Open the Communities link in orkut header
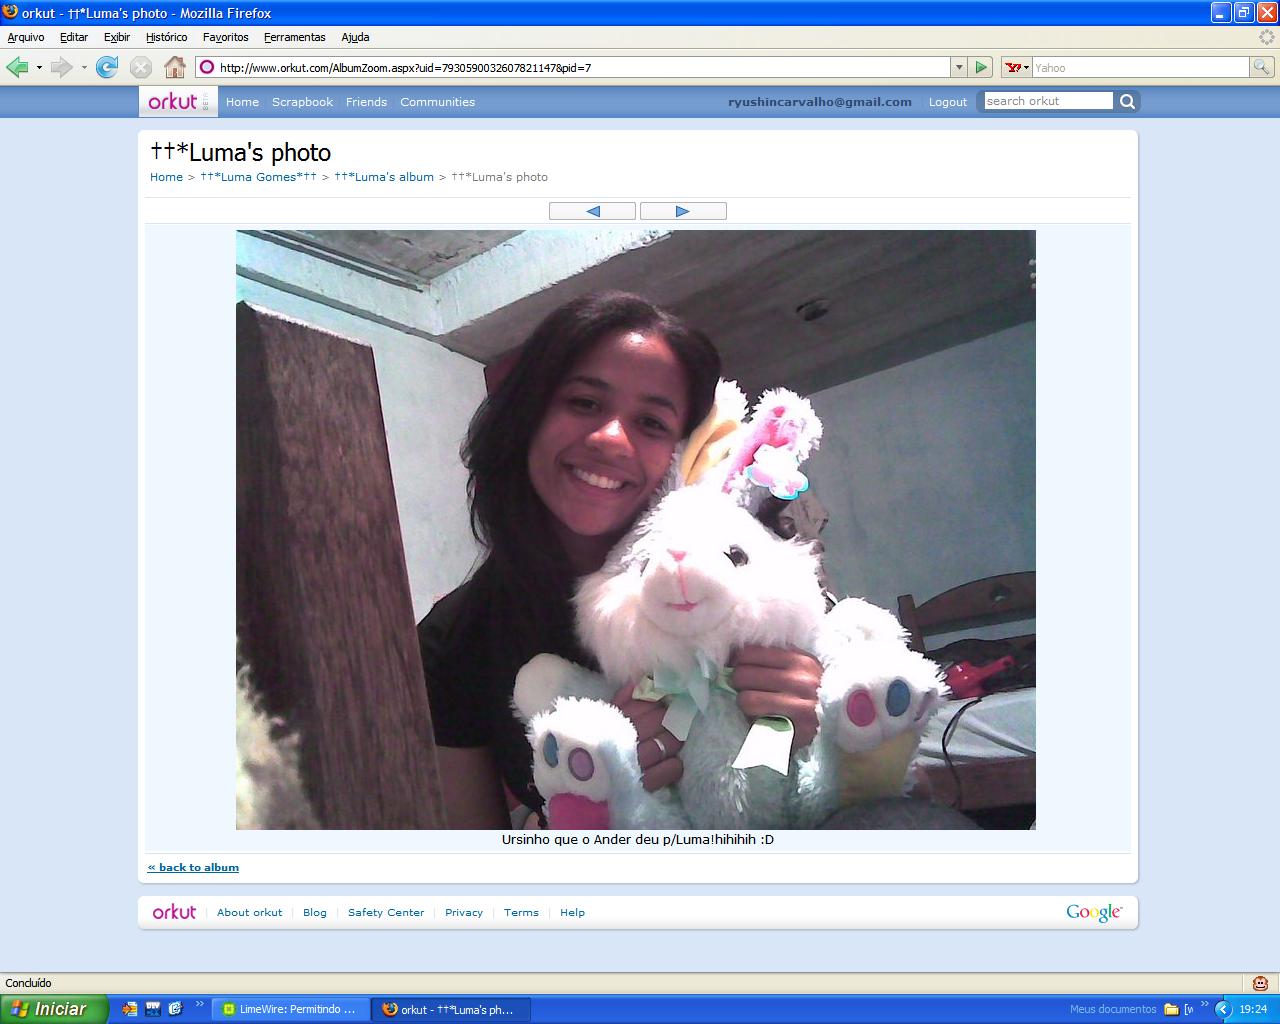The width and height of the screenshot is (1280, 1024). click(x=437, y=102)
